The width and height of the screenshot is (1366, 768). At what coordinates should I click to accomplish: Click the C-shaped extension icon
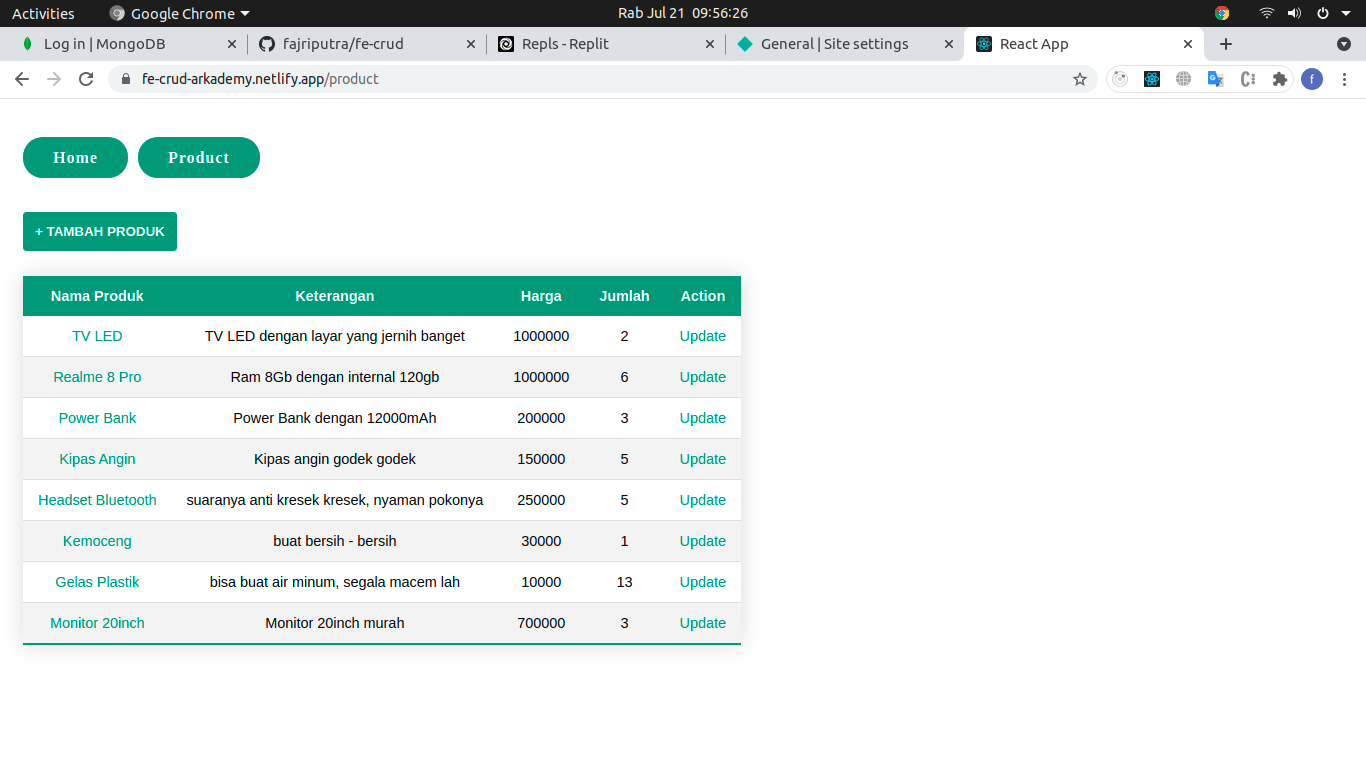click(1248, 78)
